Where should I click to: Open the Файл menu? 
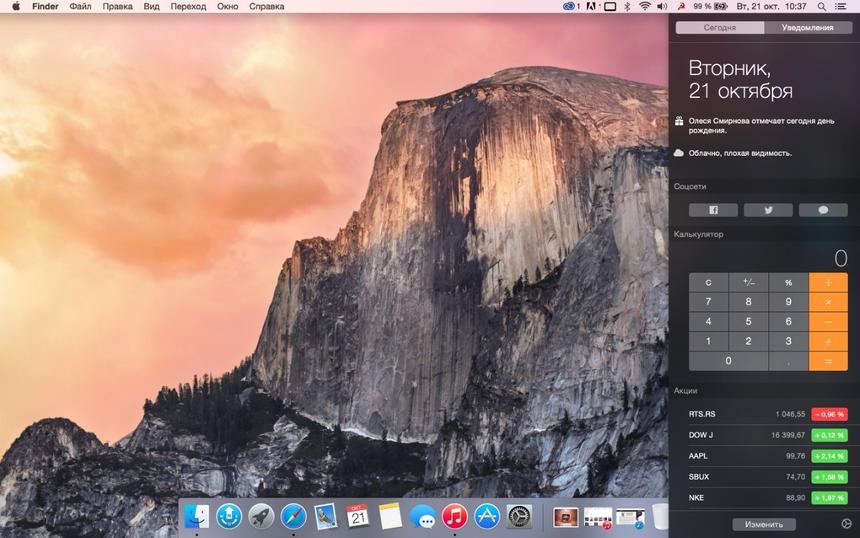(80, 6)
